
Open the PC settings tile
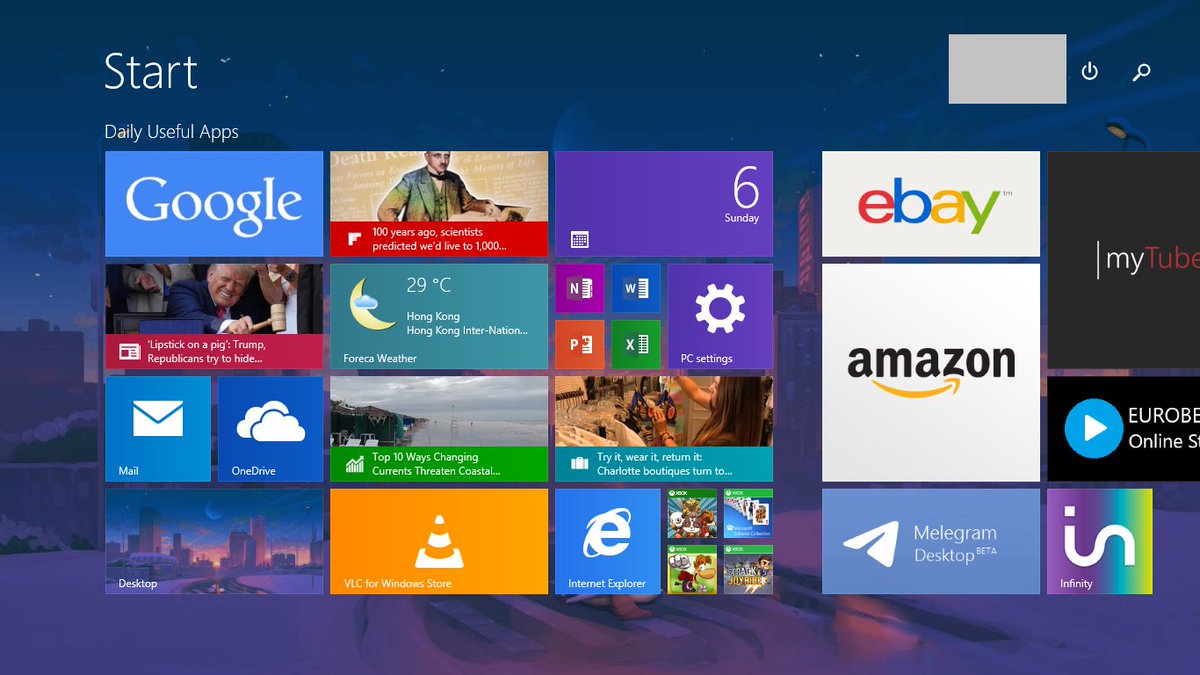[720, 316]
